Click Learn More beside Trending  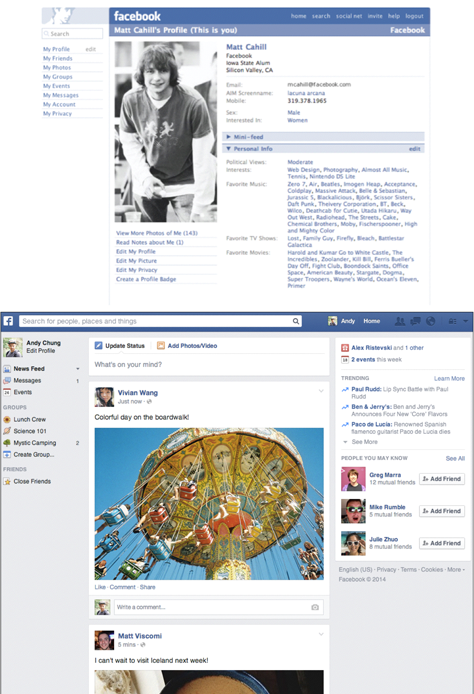pyautogui.click(x=449, y=378)
